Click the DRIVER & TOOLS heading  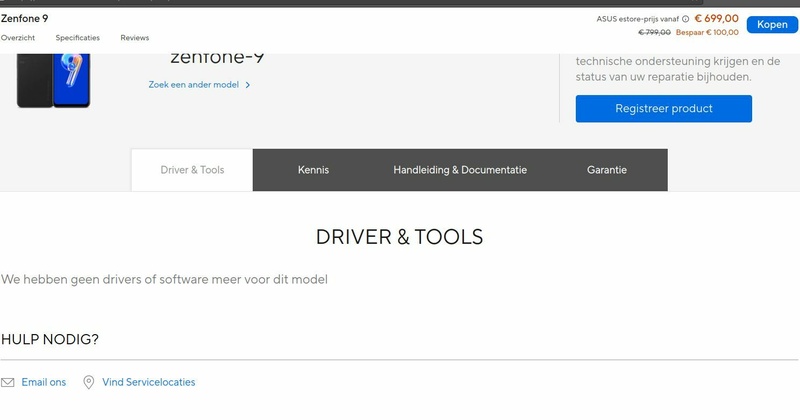tap(399, 237)
